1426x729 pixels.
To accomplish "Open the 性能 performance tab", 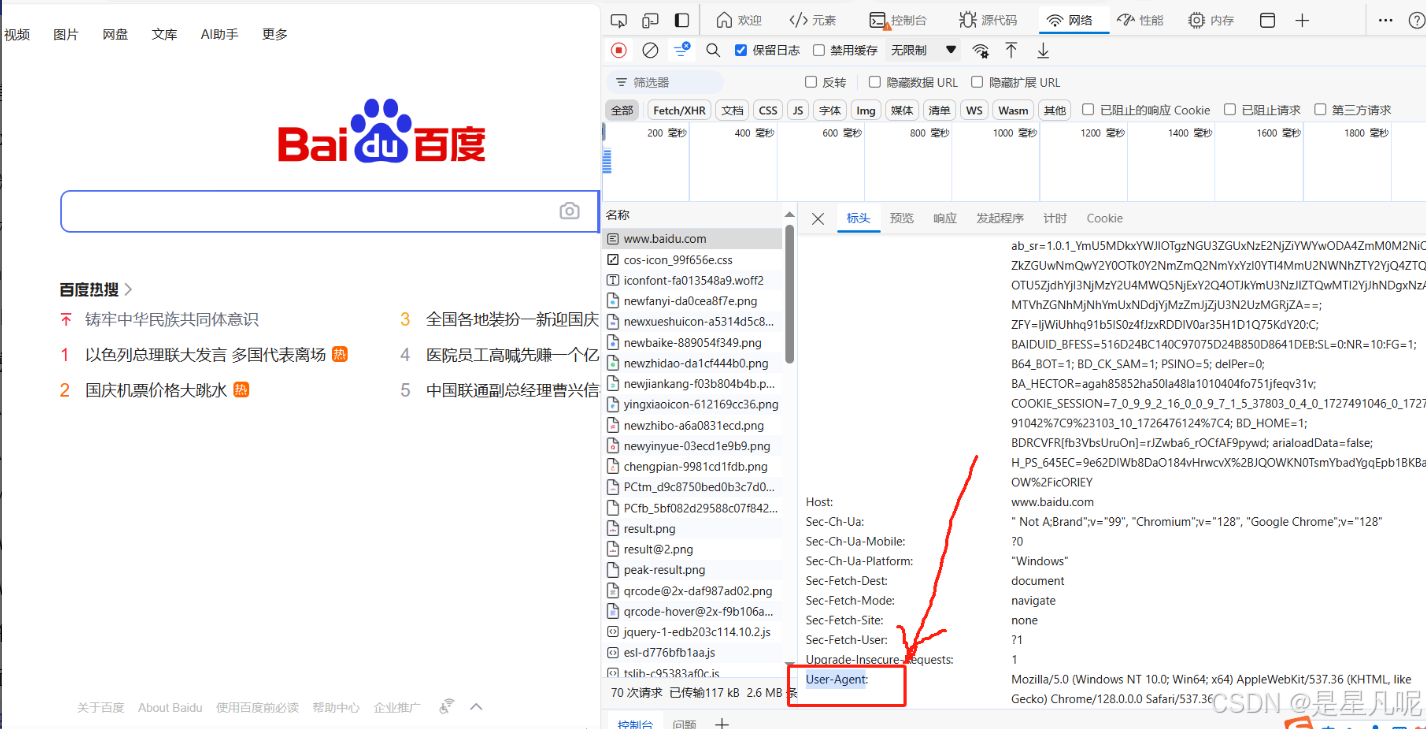I will 1140,20.
